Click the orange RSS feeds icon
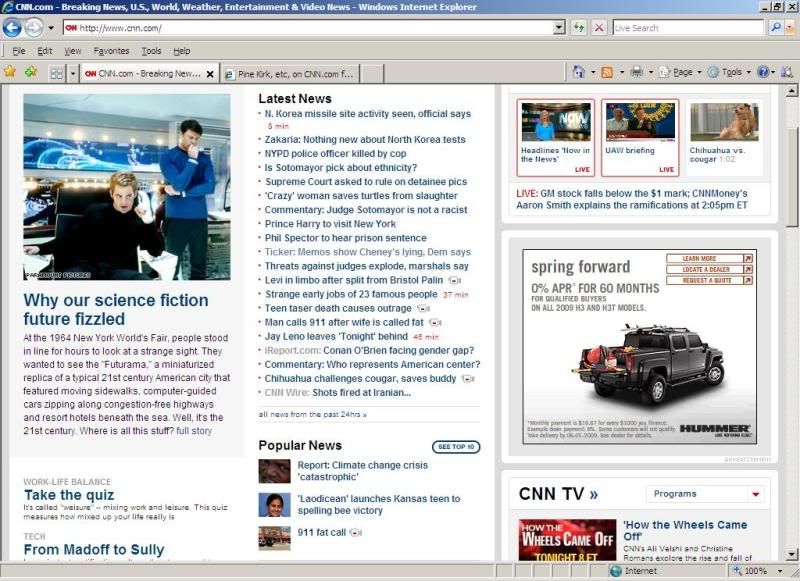Screen dimensions: 800x581 607,72
